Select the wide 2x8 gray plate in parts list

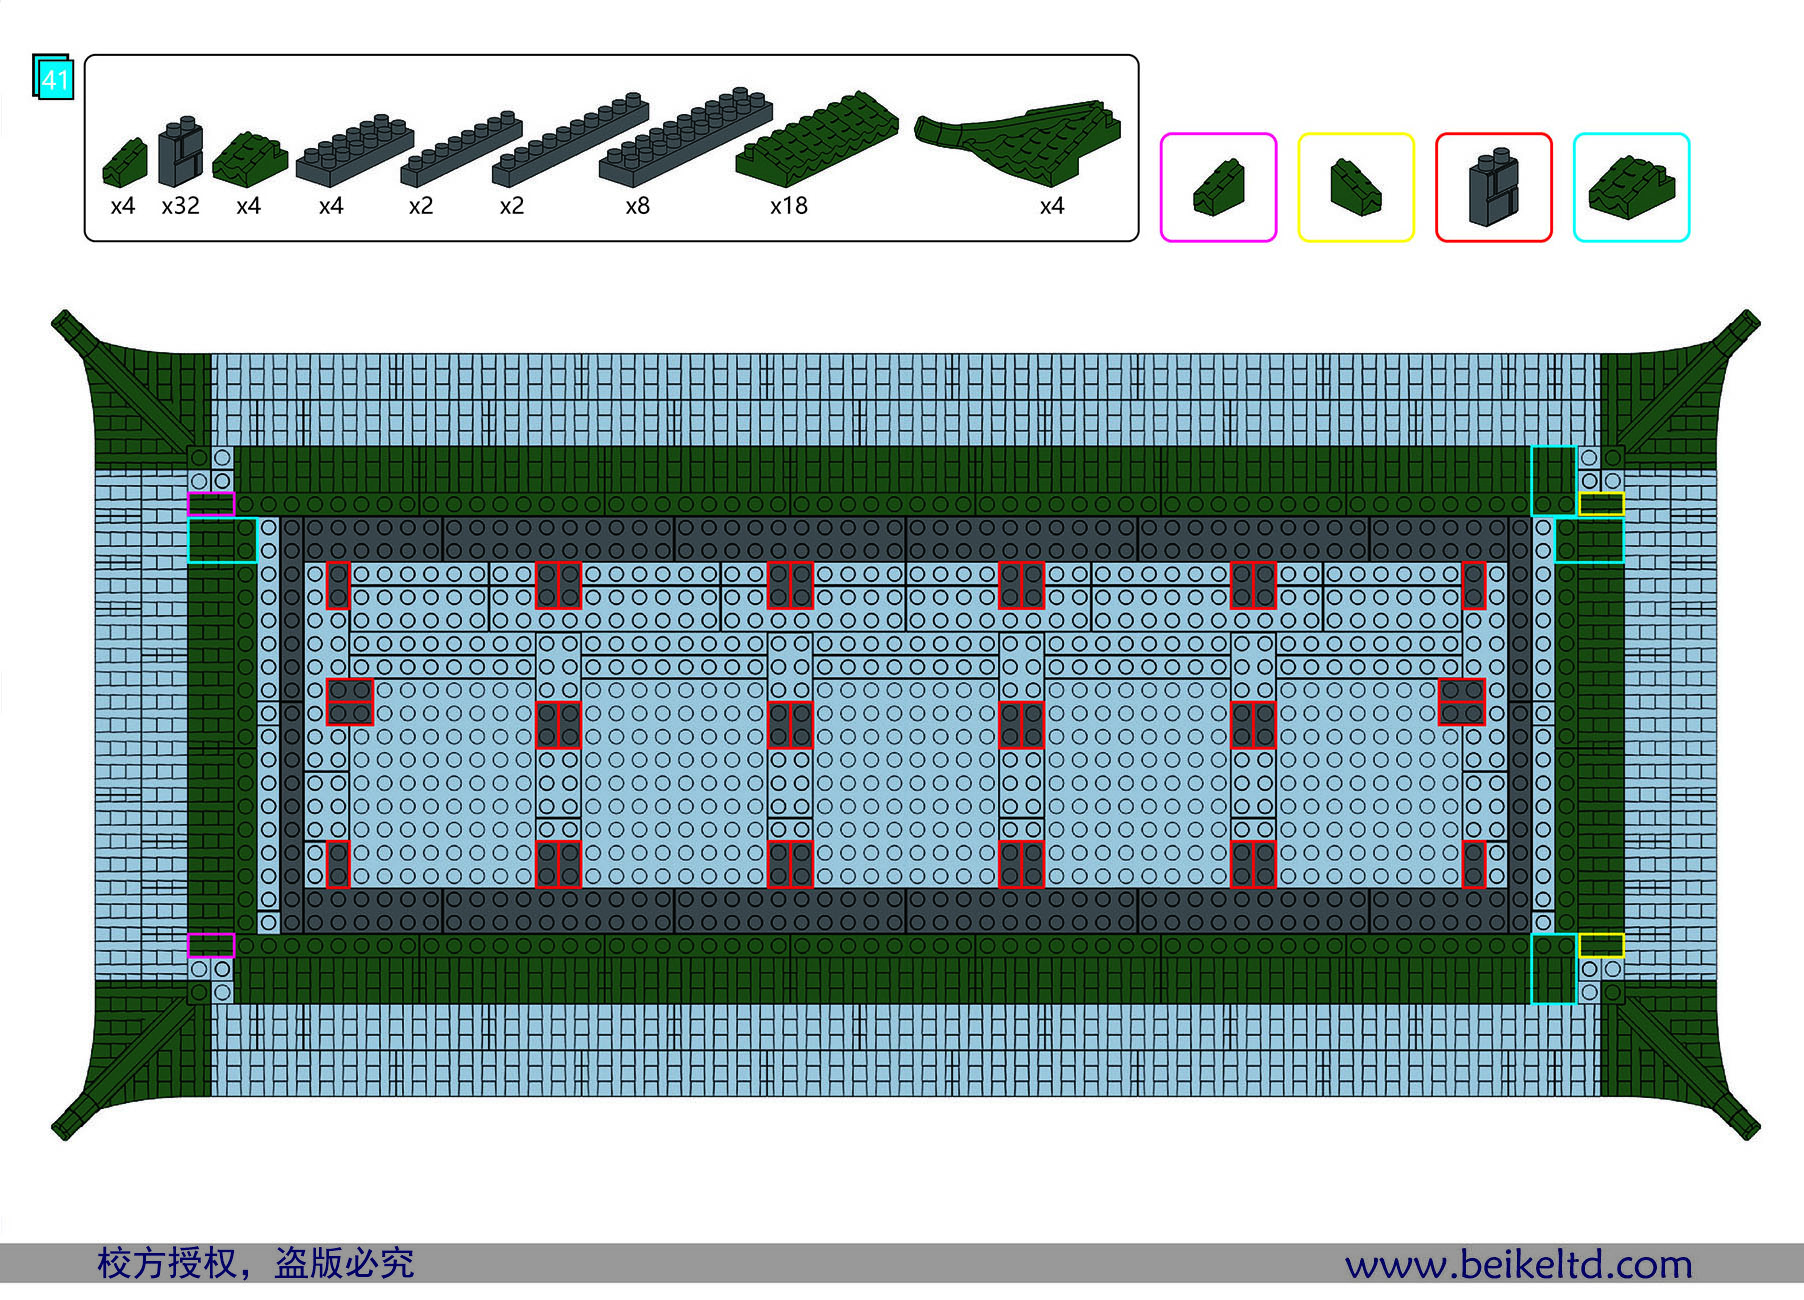tap(686, 137)
